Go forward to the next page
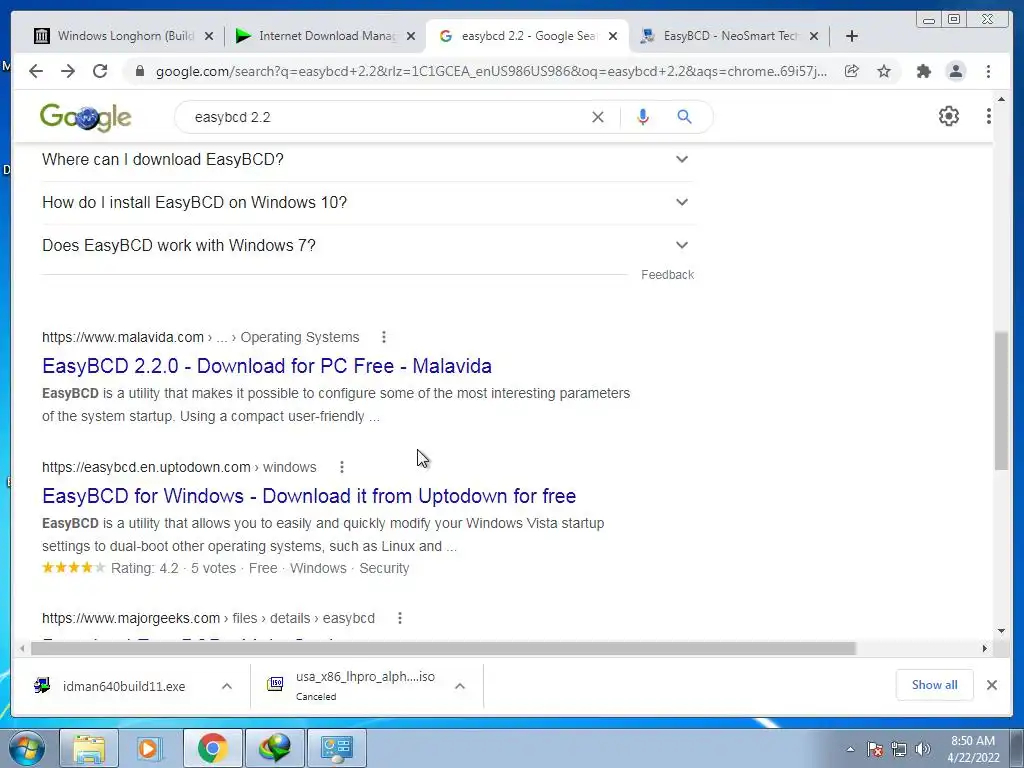The width and height of the screenshot is (1024, 768). click(68, 71)
